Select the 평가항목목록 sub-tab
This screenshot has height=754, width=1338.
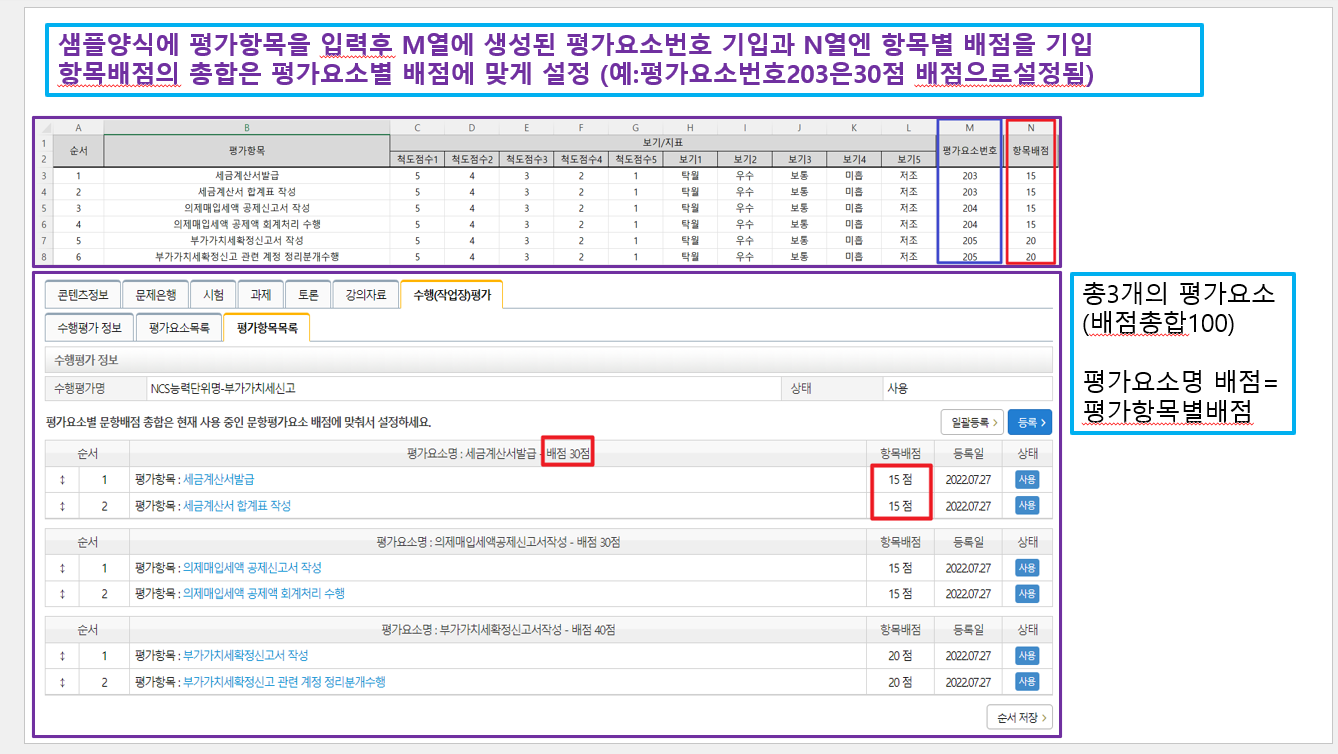266,327
